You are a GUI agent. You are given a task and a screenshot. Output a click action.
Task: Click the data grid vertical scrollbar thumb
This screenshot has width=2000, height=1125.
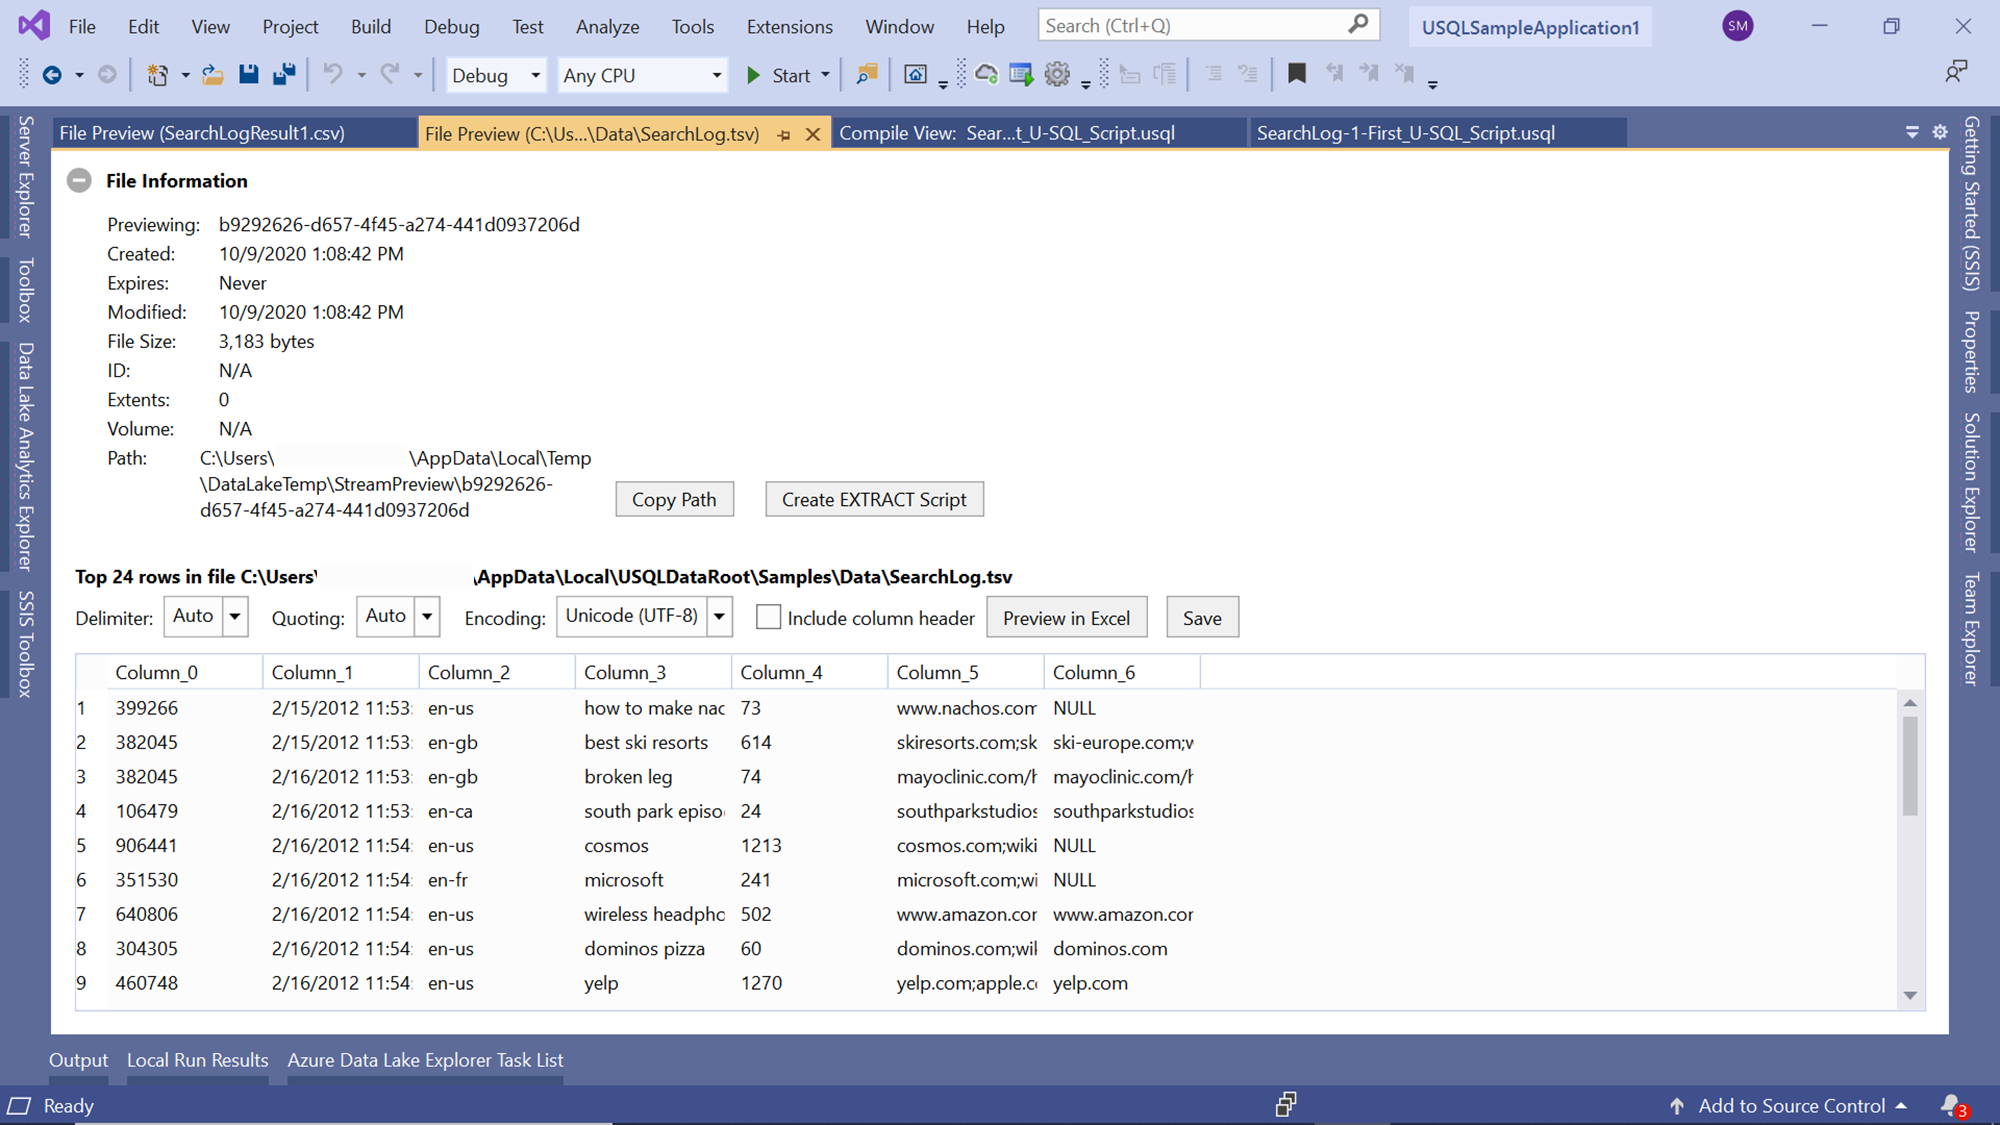[1910, 765]
